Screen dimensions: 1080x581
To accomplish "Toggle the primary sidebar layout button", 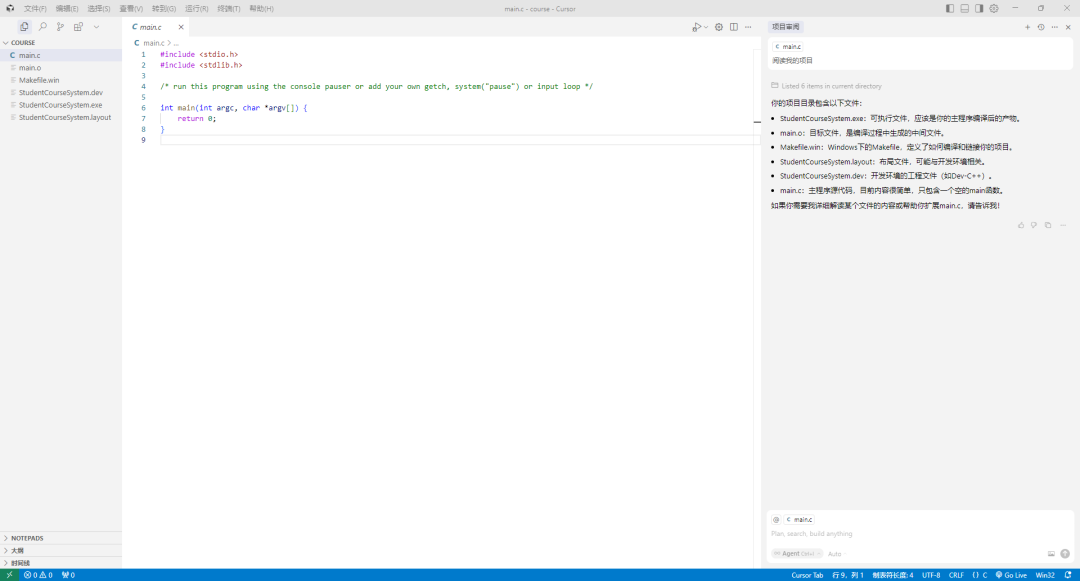I will pos(950,8).
